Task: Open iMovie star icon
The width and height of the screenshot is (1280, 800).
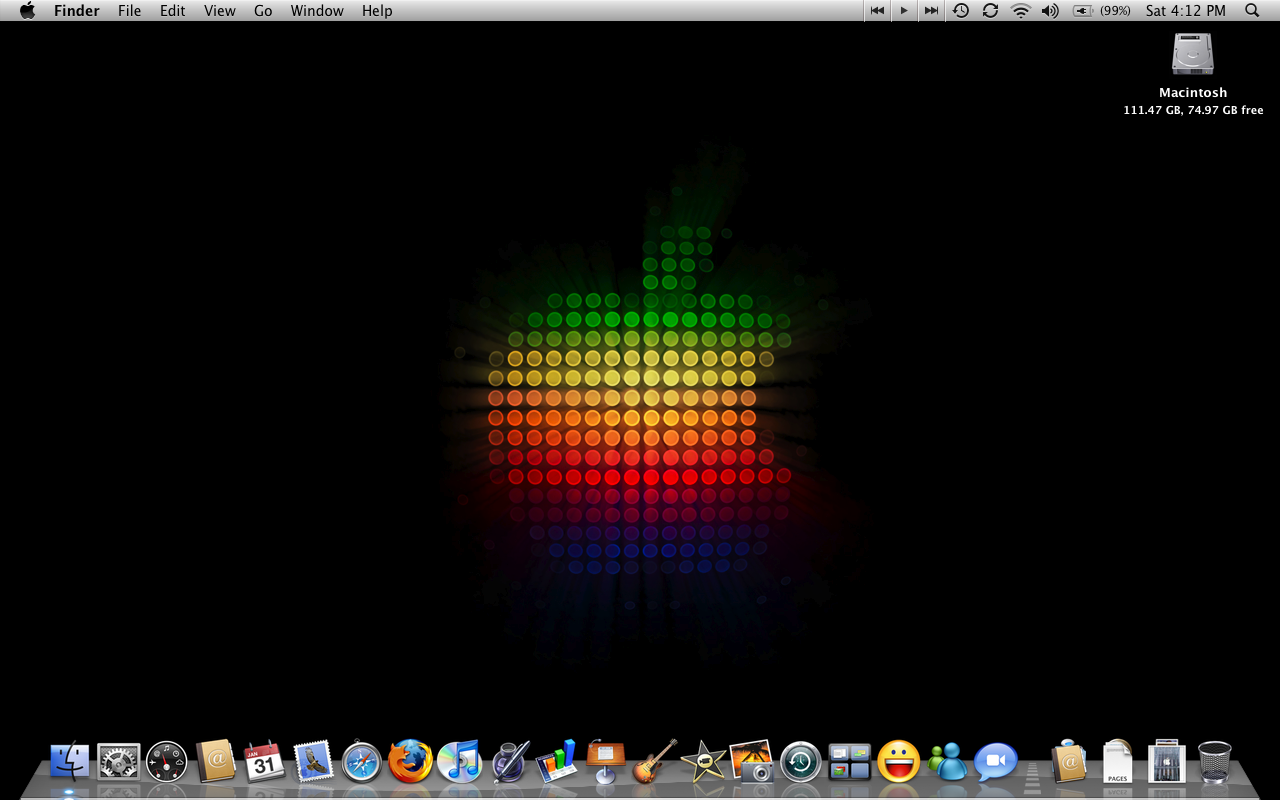Action: [x=703, y=762]
